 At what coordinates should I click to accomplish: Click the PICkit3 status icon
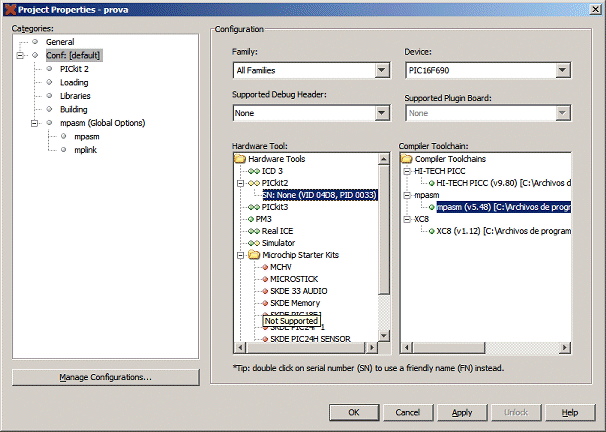254,207
